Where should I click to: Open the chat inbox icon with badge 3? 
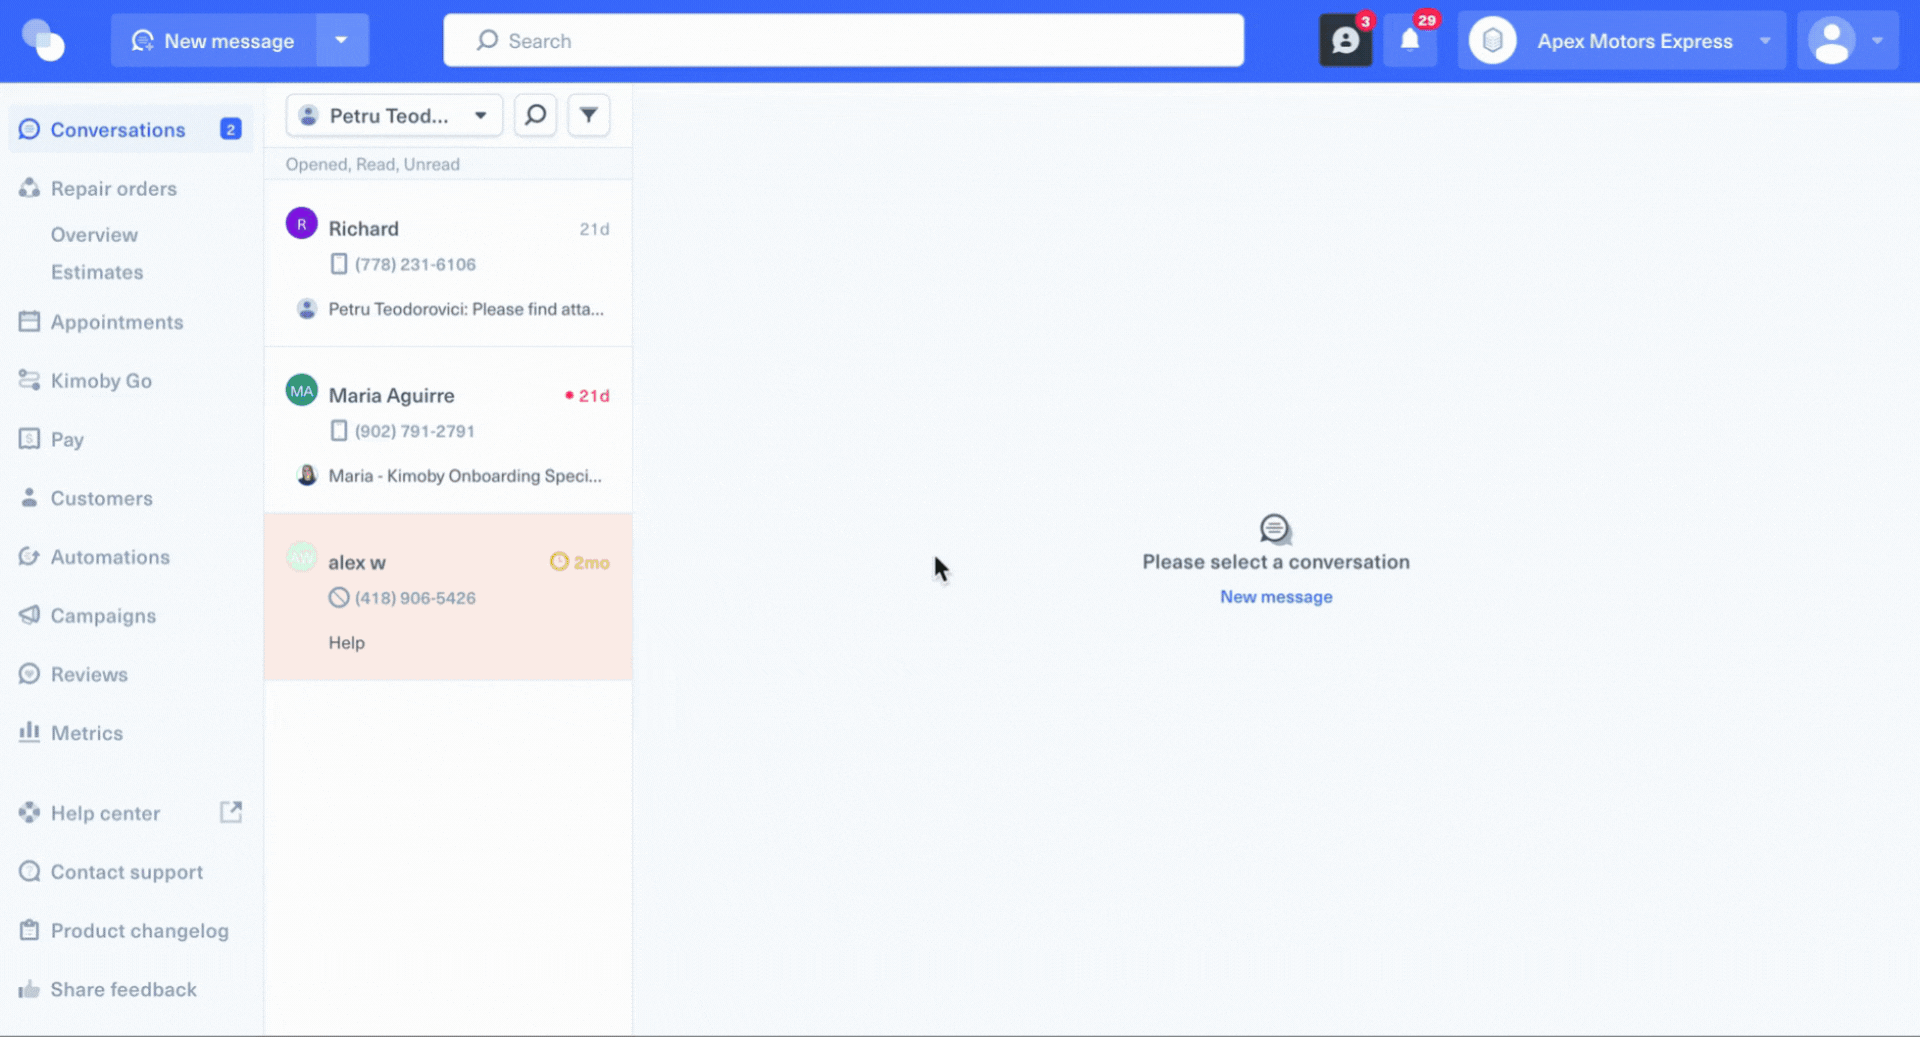tap(1345, 41)
